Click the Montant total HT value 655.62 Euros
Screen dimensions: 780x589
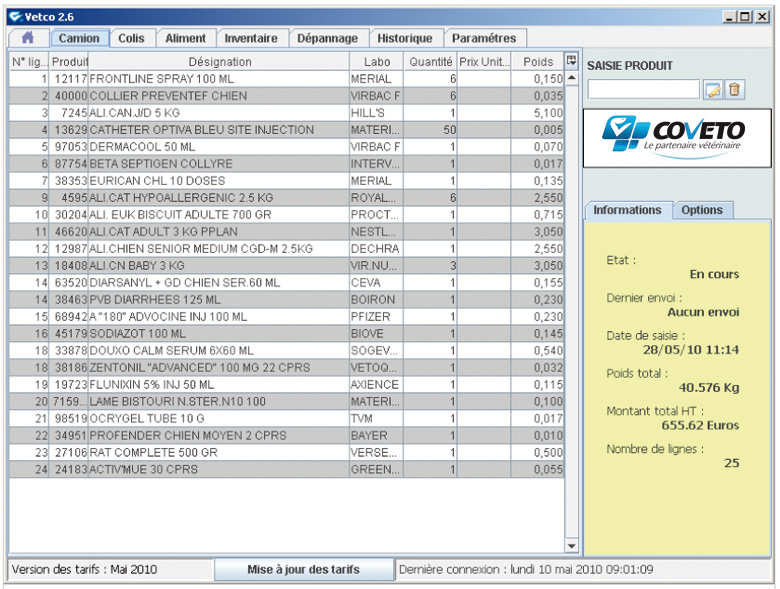point(700,425)
